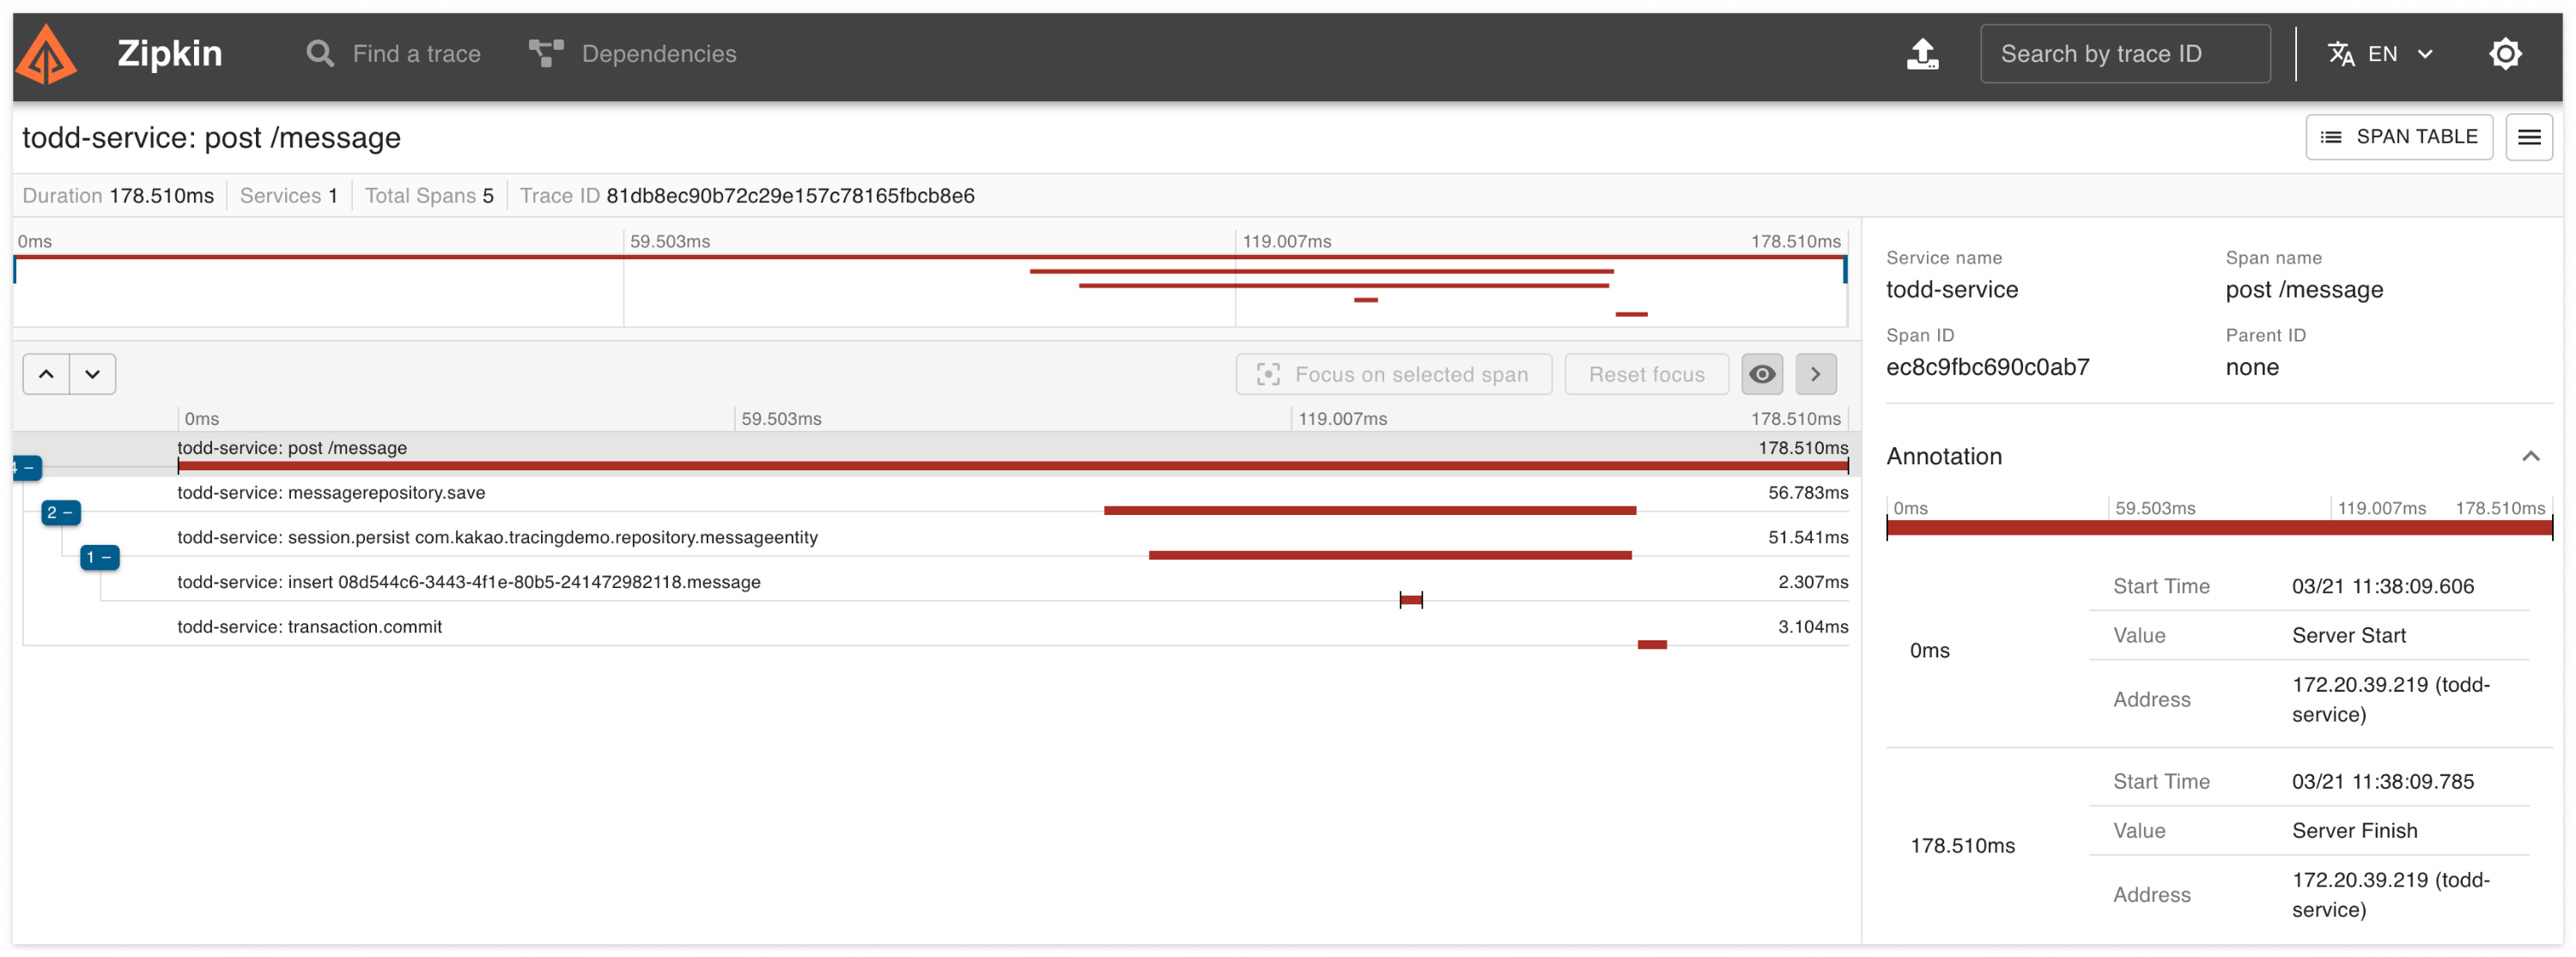This screenshot has height=957, width=2576.
Task: Collapse the messagerepository.save children badge '2 –'
Action: tap(60, 513)
